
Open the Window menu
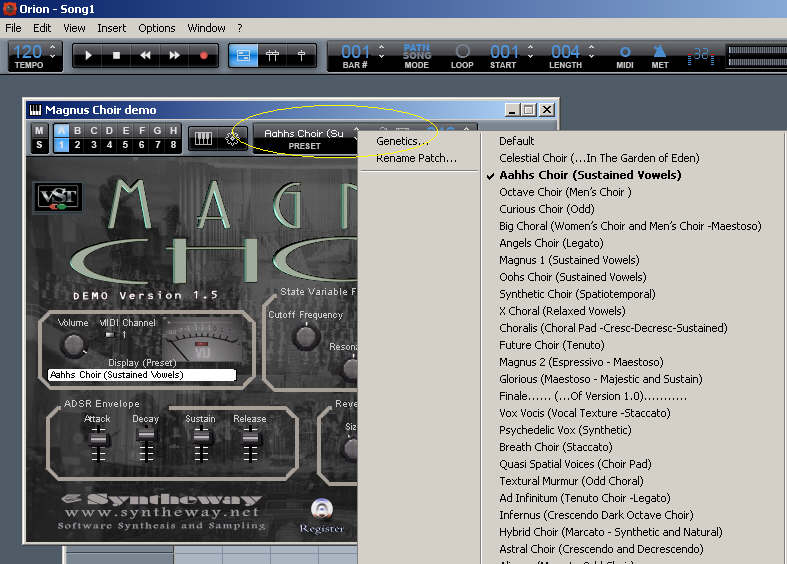[206, 28]
